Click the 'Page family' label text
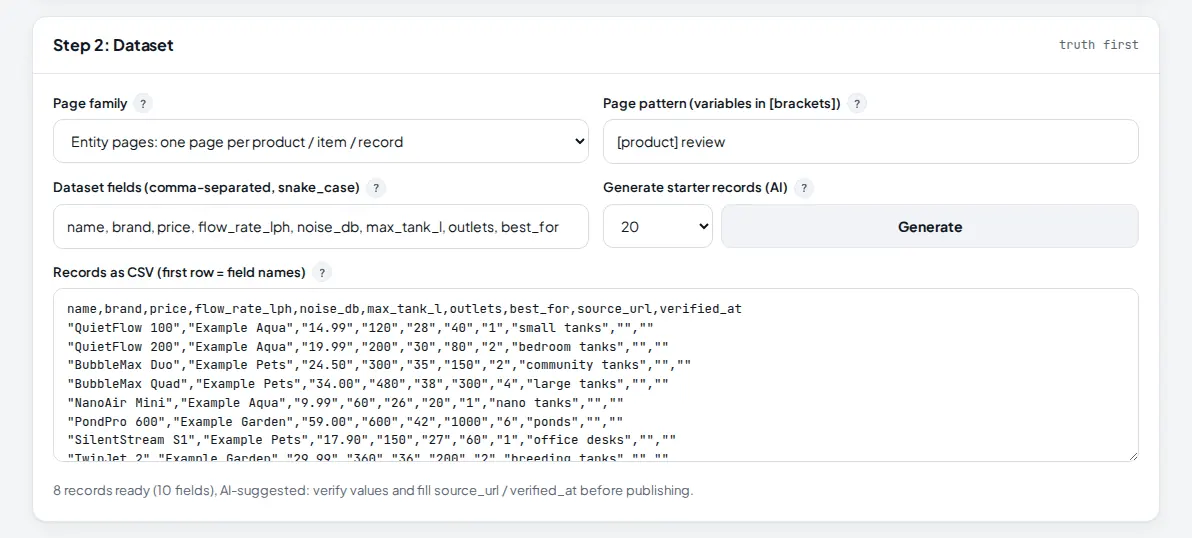Image resolution: width=1192 pixels, height=538 pixels. (90, 104)
